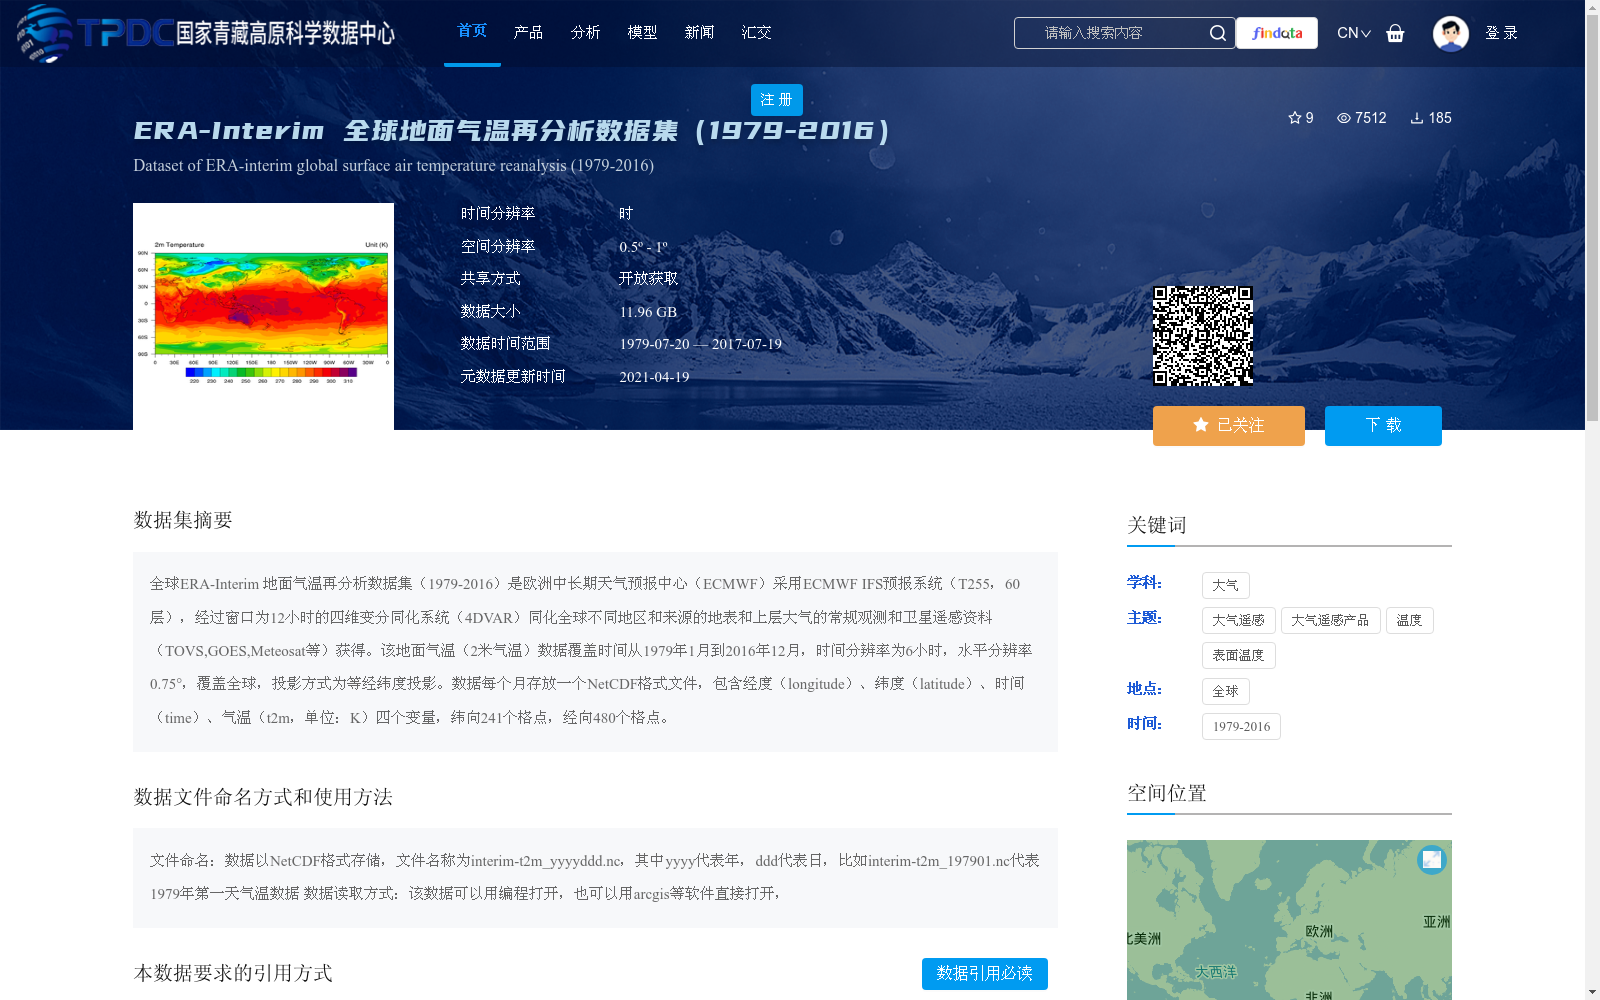Viewport: 1600px width, 1000px height.
Task: Click the eye views count icon
Action: coord(1344,118)
